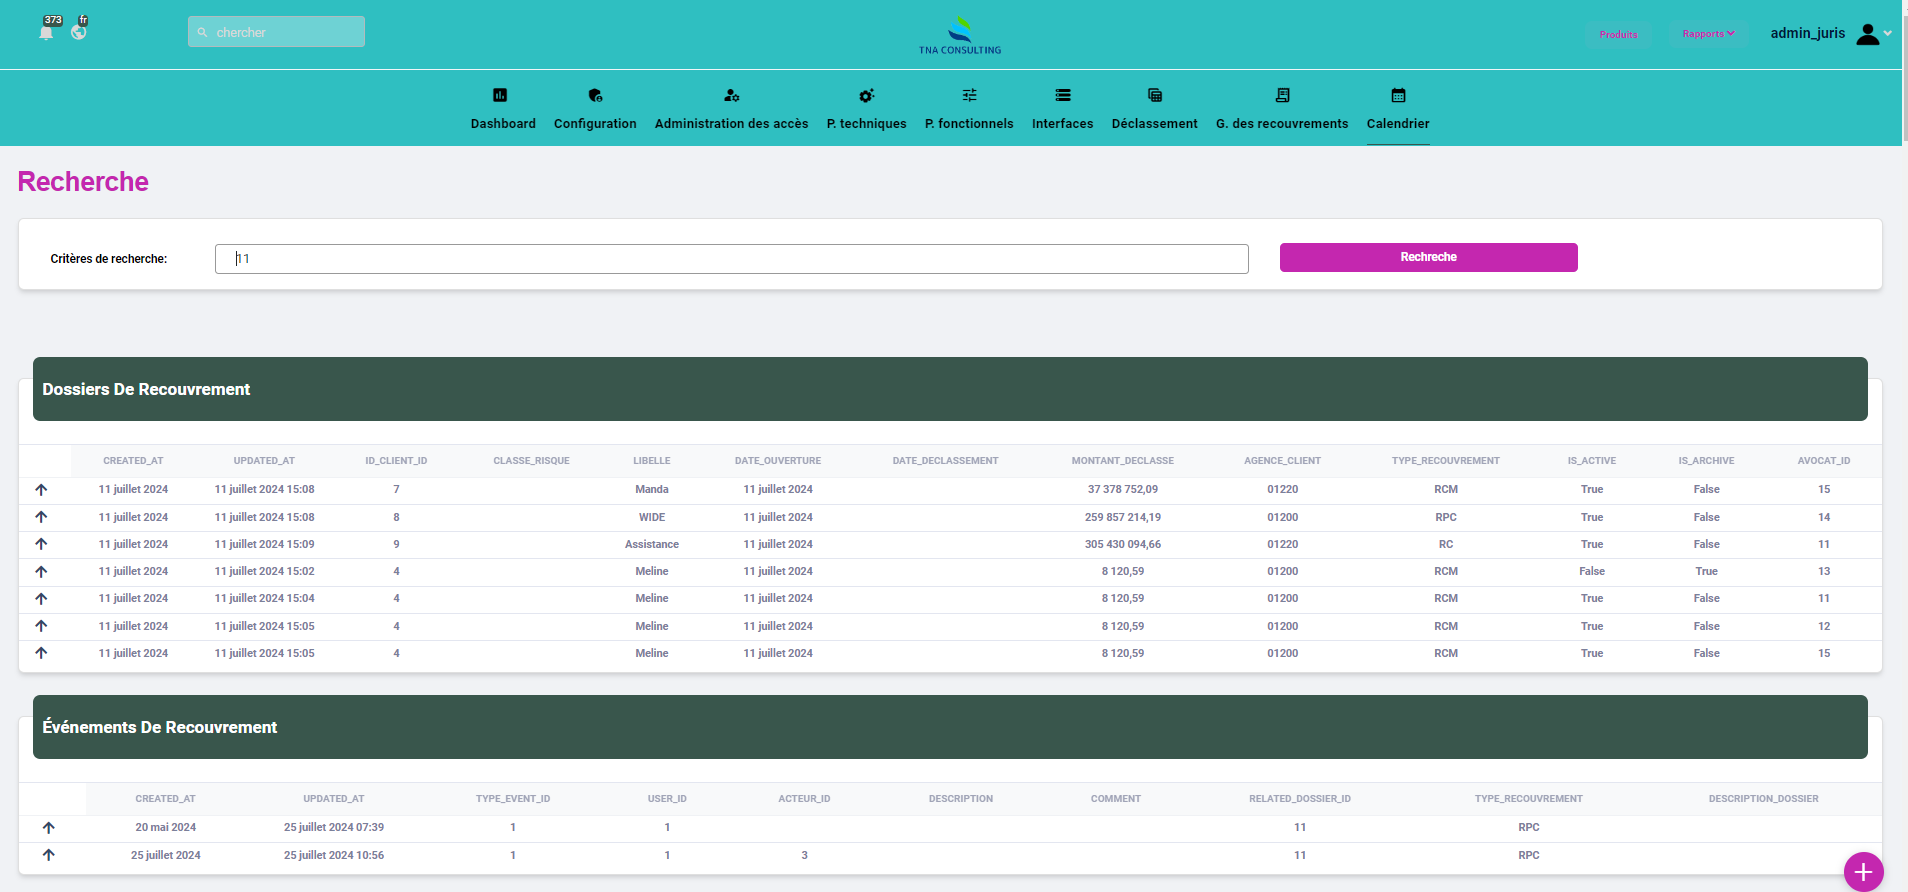Select P. fonctionnels sliders icon
This screenshot has height=892, width=1908.
(x=969, y=96)
